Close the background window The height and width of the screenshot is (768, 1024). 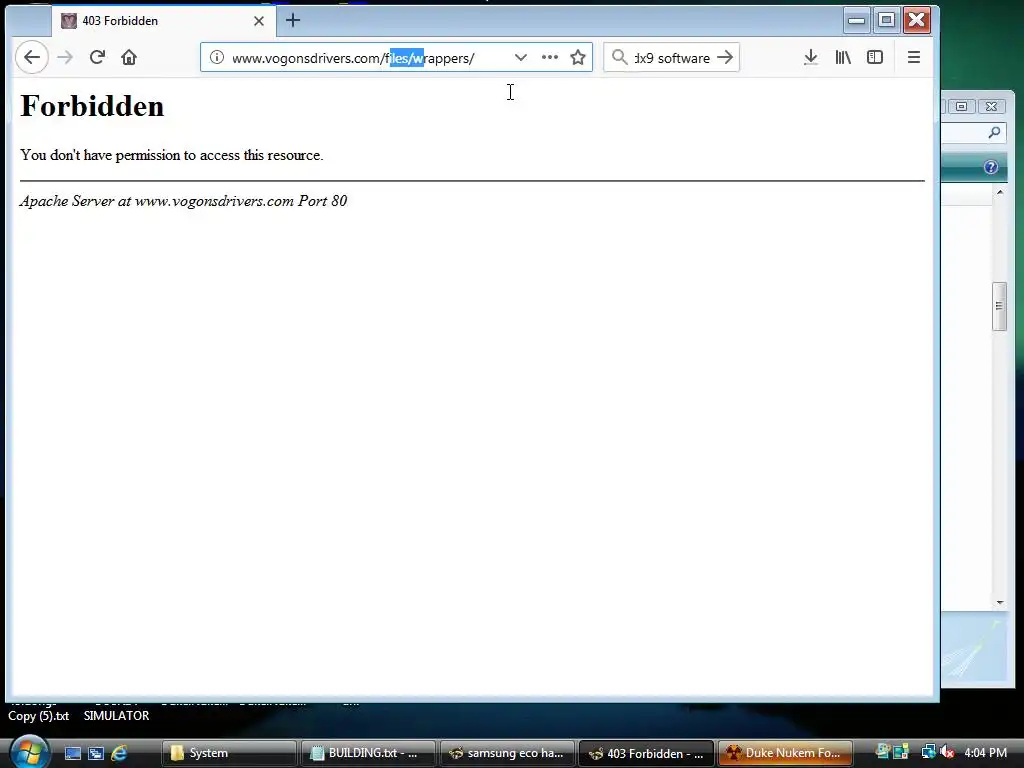[x=991, y=106]
